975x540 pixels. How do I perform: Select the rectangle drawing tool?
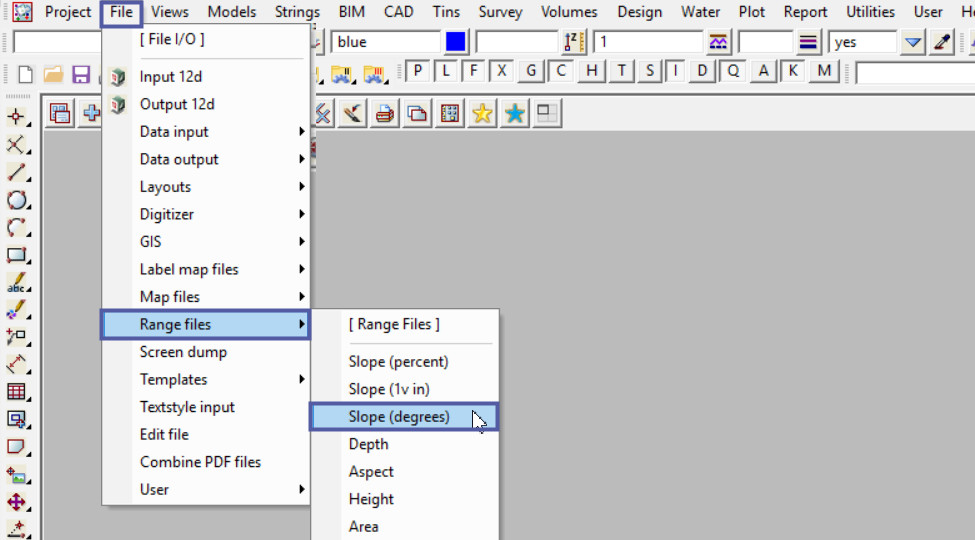coord(17,254)
